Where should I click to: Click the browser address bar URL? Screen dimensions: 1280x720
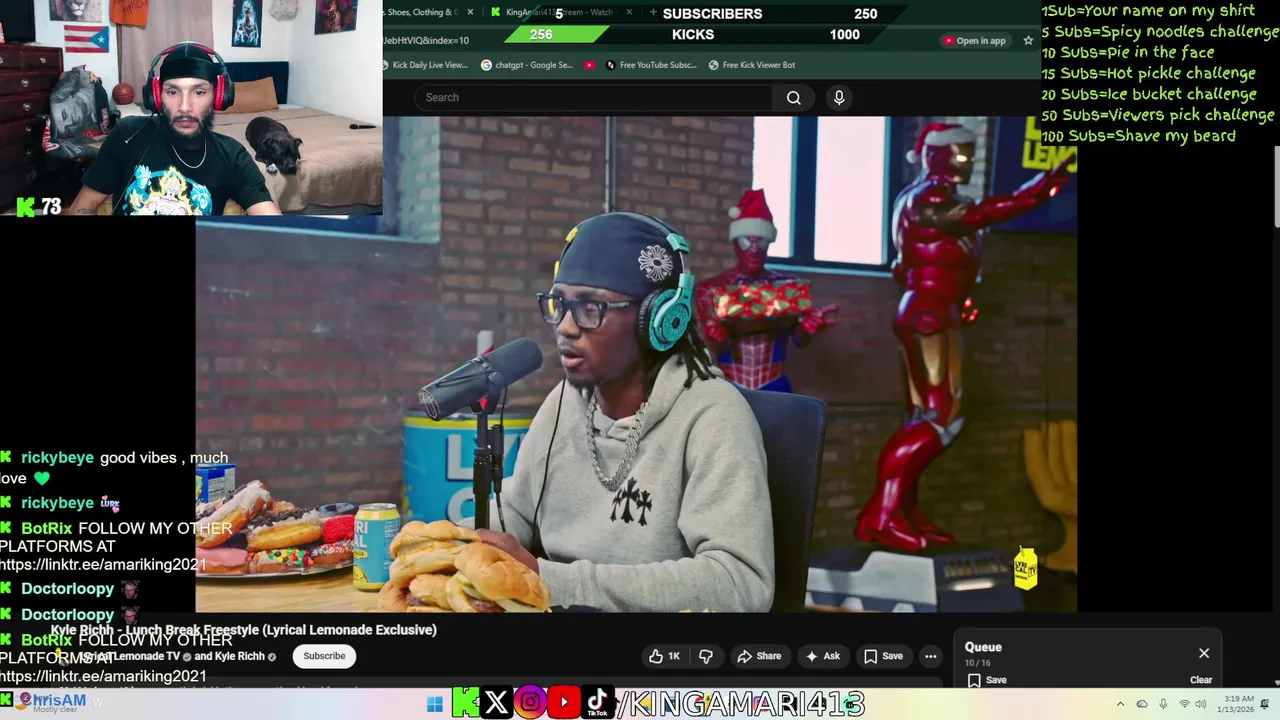[x=426, y=41]
